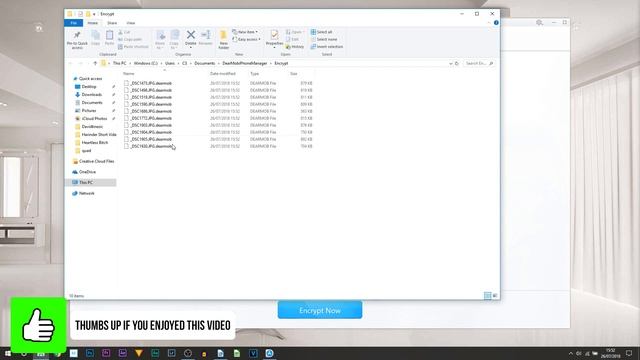Click DearMobiPhoneManager in the breadcrumb path
Viewport: 640px width, 360px height.
coord(244,63)
